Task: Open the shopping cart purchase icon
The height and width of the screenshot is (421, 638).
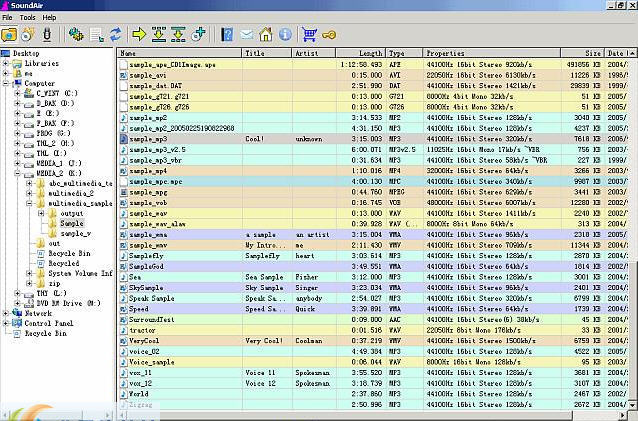Action: pos(310,35)
